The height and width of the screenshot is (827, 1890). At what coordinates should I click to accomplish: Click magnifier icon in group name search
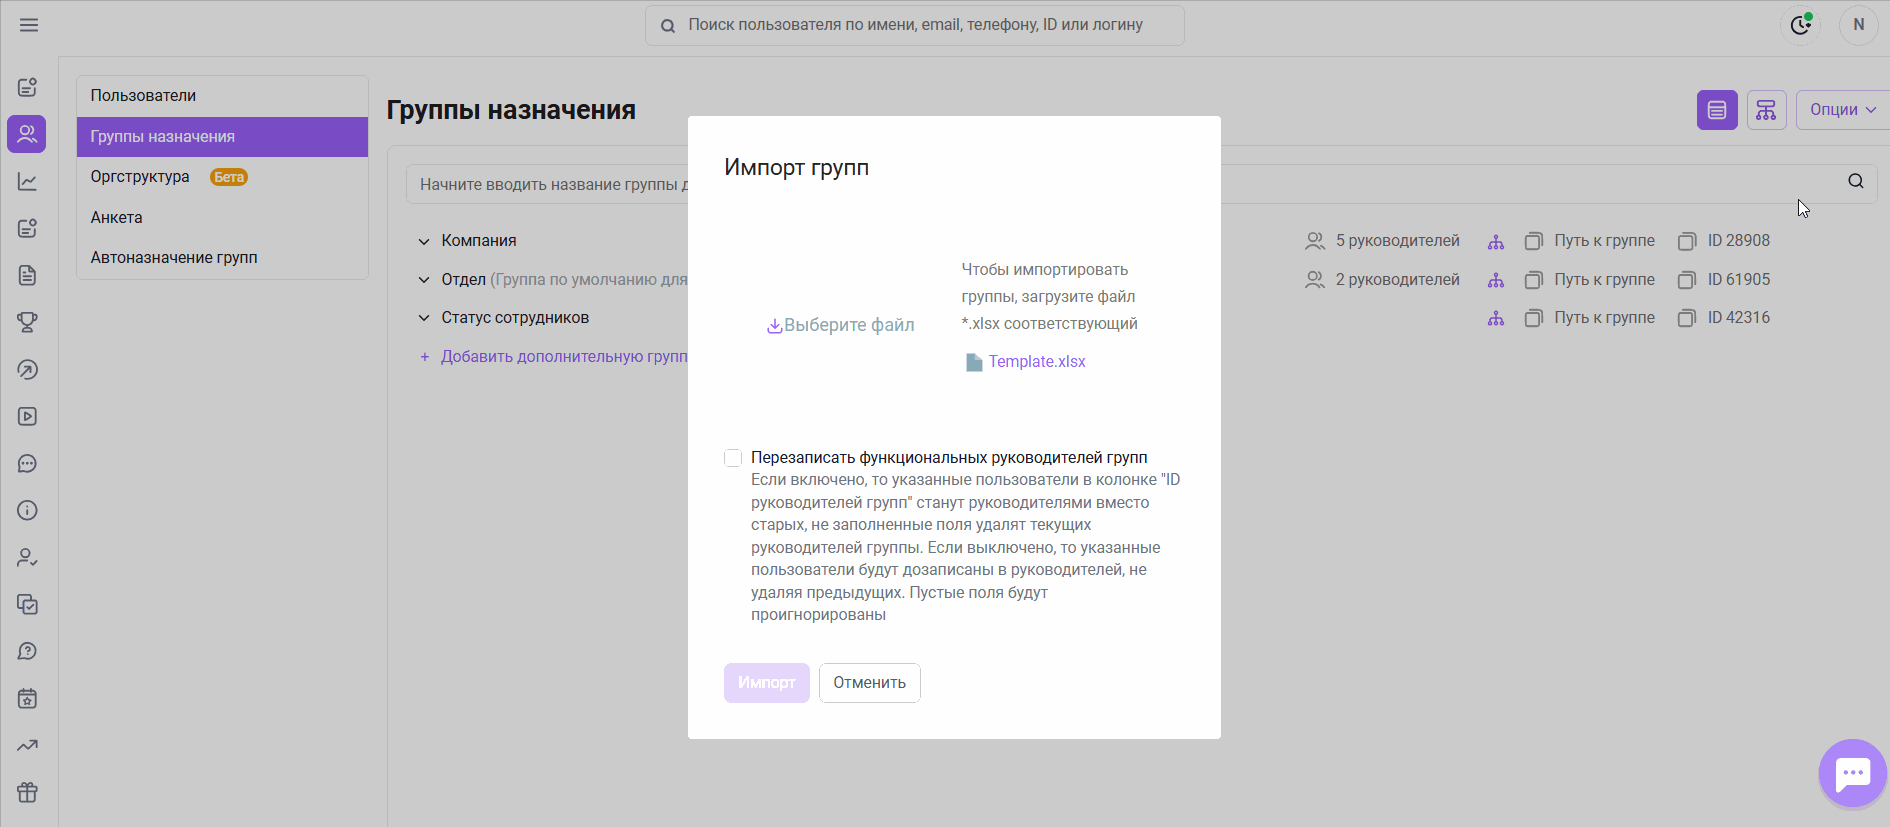(1856, 181)
